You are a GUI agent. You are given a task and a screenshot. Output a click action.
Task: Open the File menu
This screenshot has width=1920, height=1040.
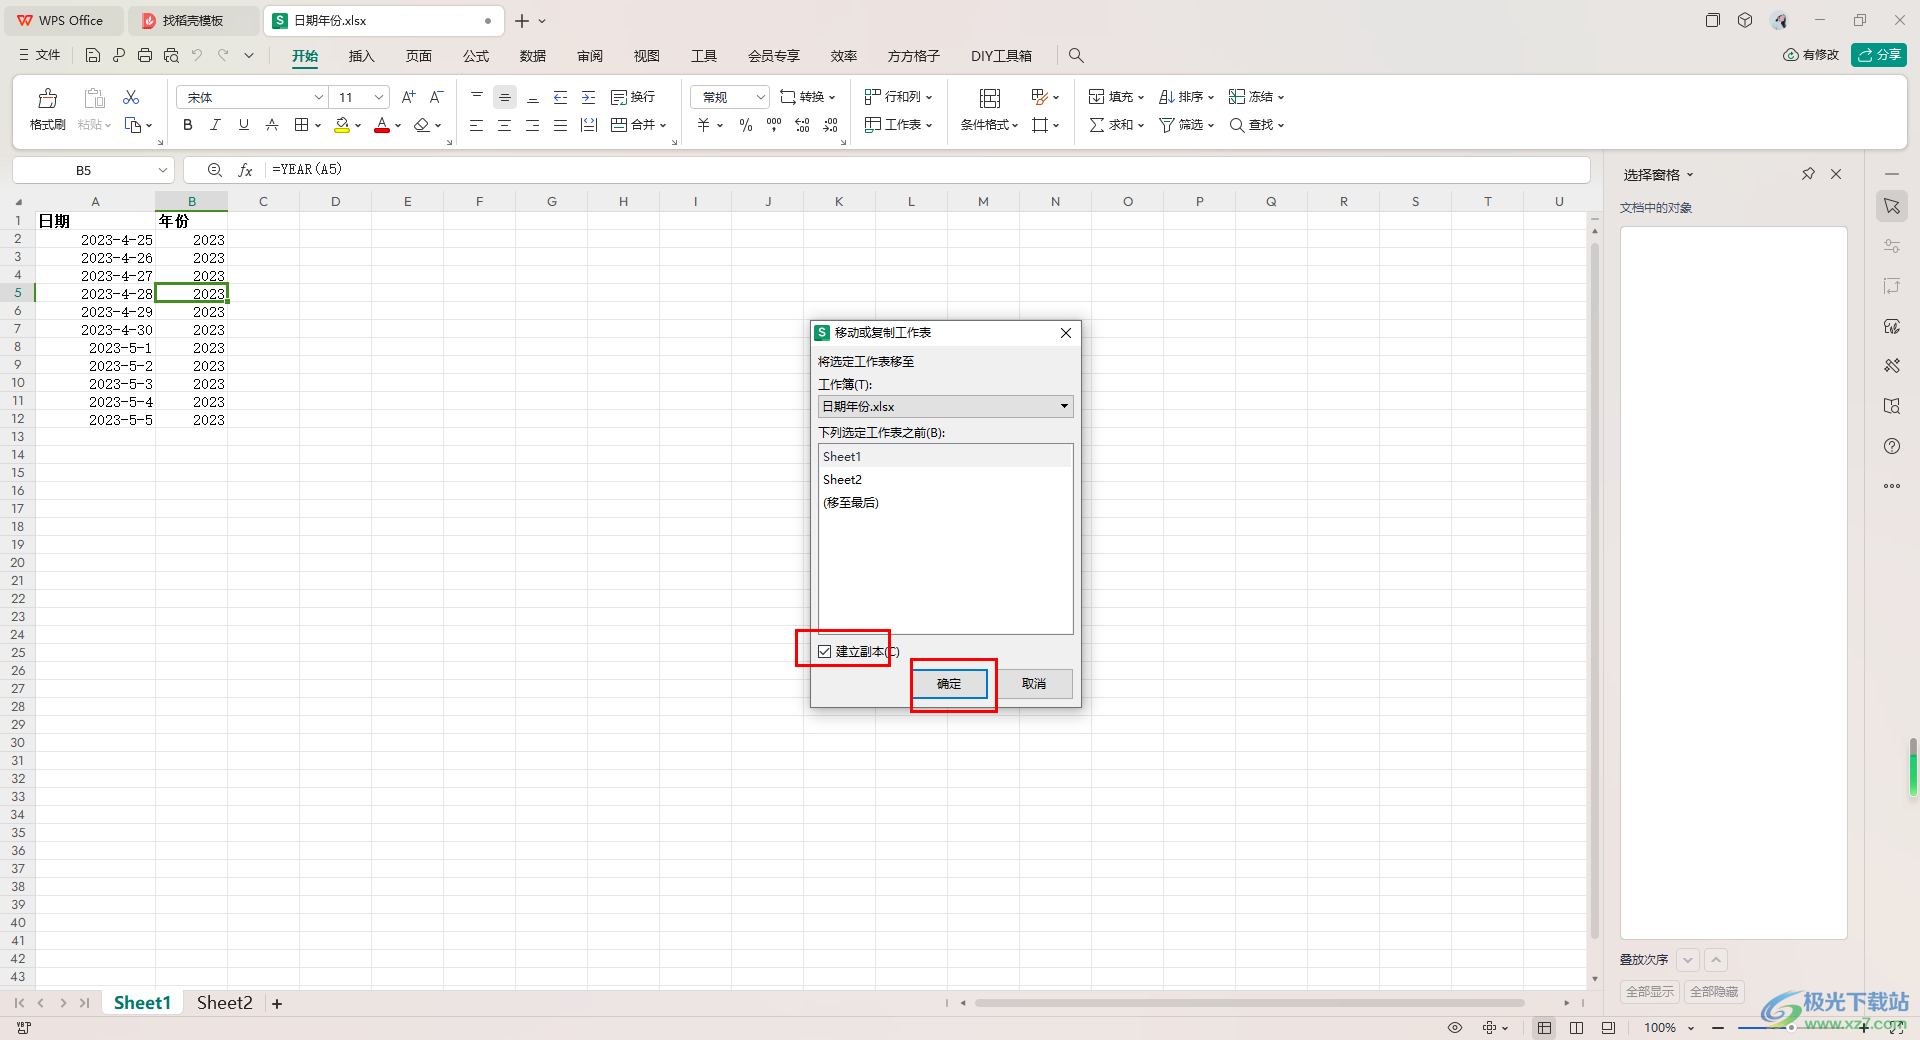click(x=40, y=55)
